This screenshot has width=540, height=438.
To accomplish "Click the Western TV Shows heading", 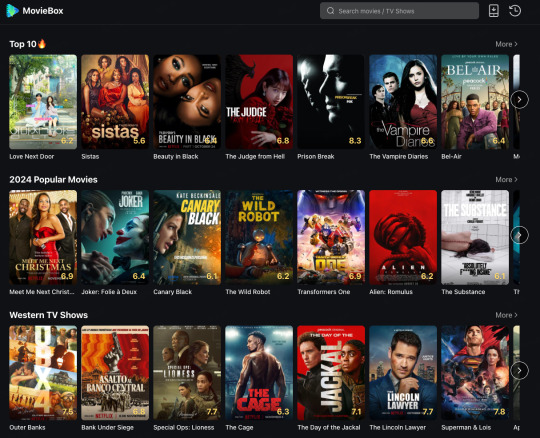I will click(49, 315).
